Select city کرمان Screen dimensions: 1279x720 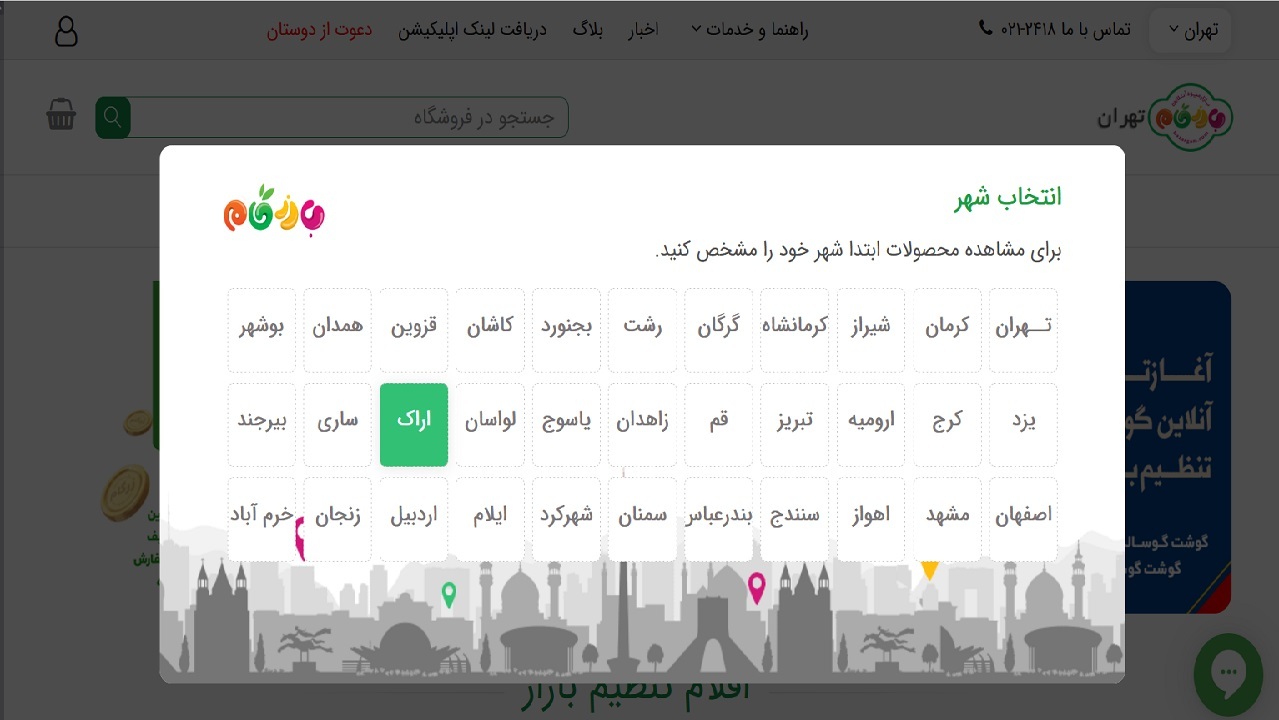click(947, 330)
